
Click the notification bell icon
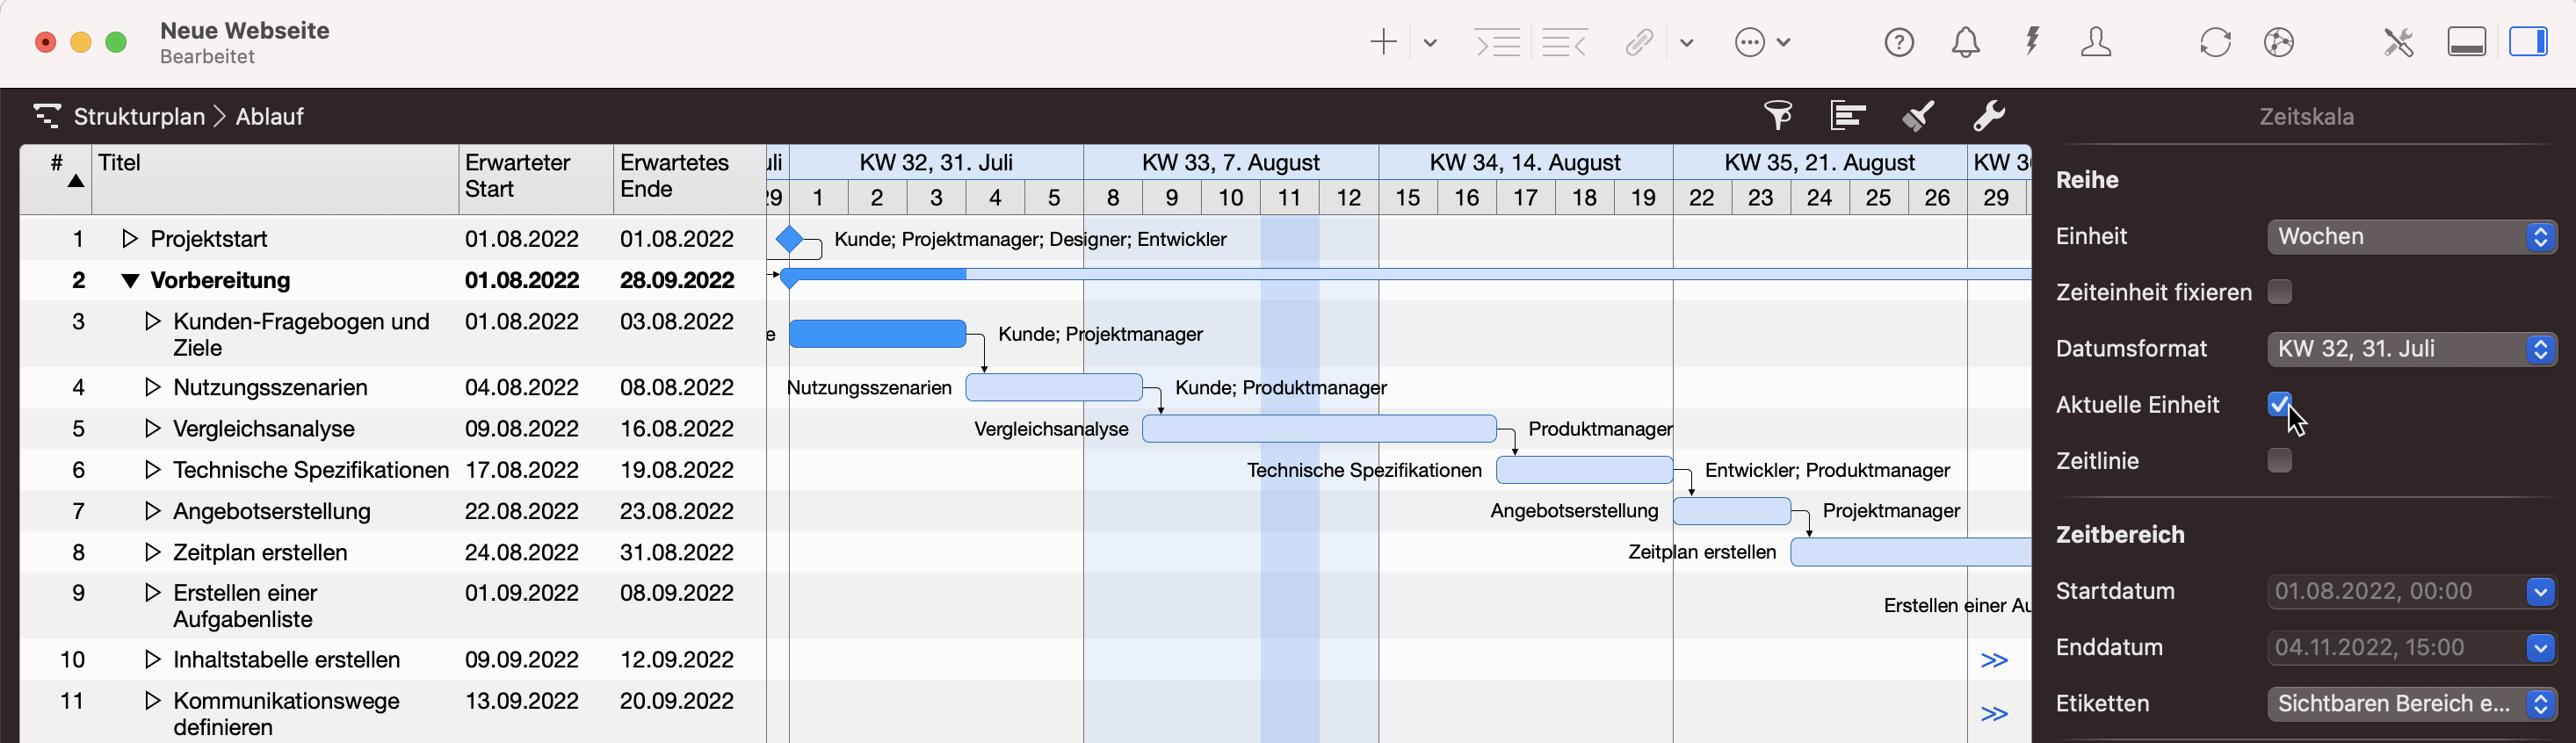[1965, 42]
